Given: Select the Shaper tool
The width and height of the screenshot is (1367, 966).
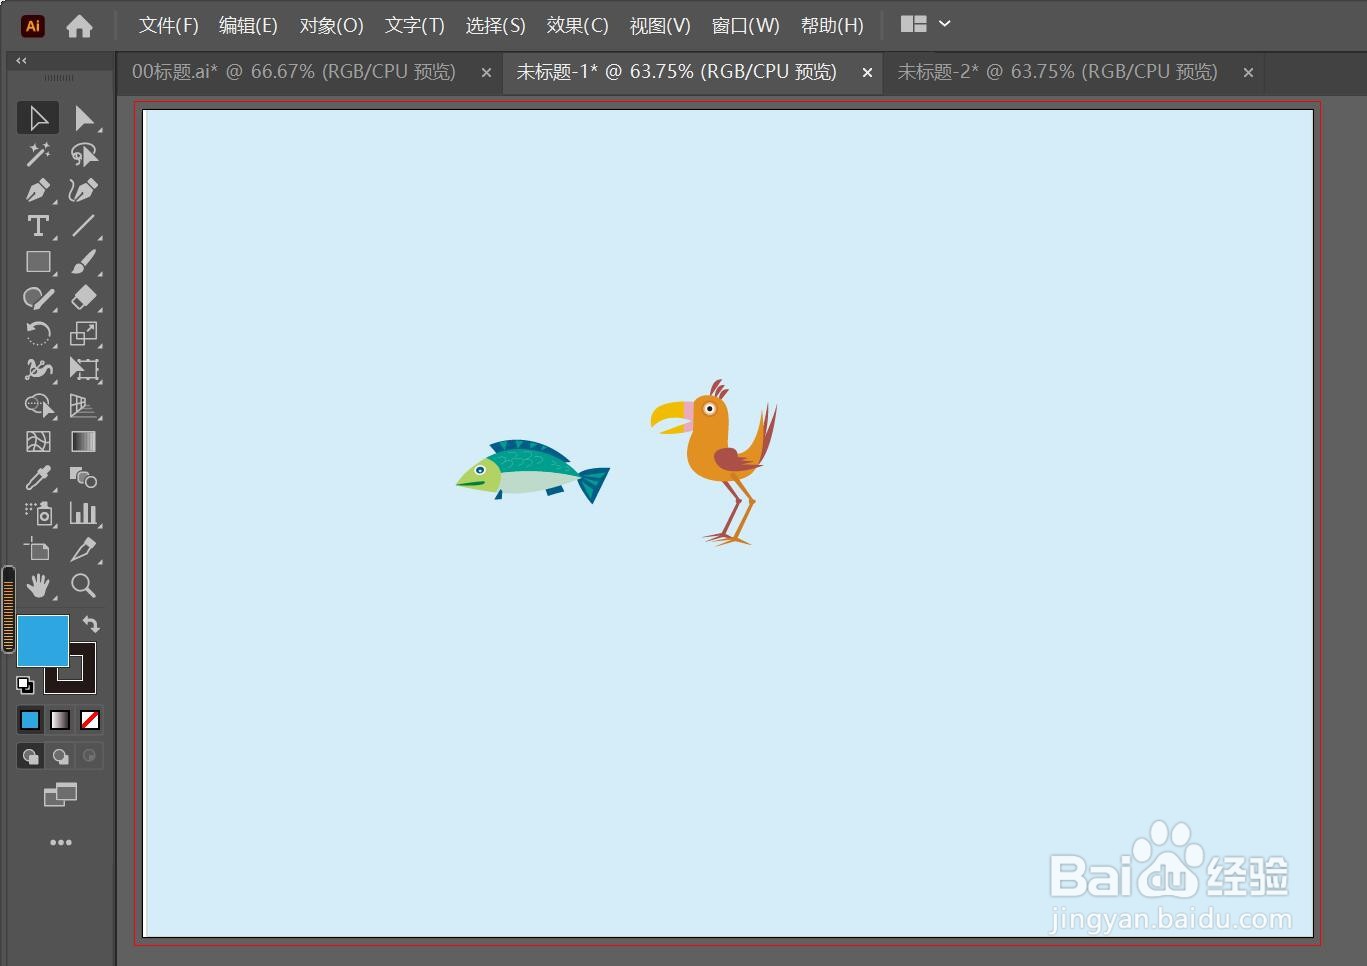Looking at the screenshot, I should pyautogui.click(x=38, y=298).
